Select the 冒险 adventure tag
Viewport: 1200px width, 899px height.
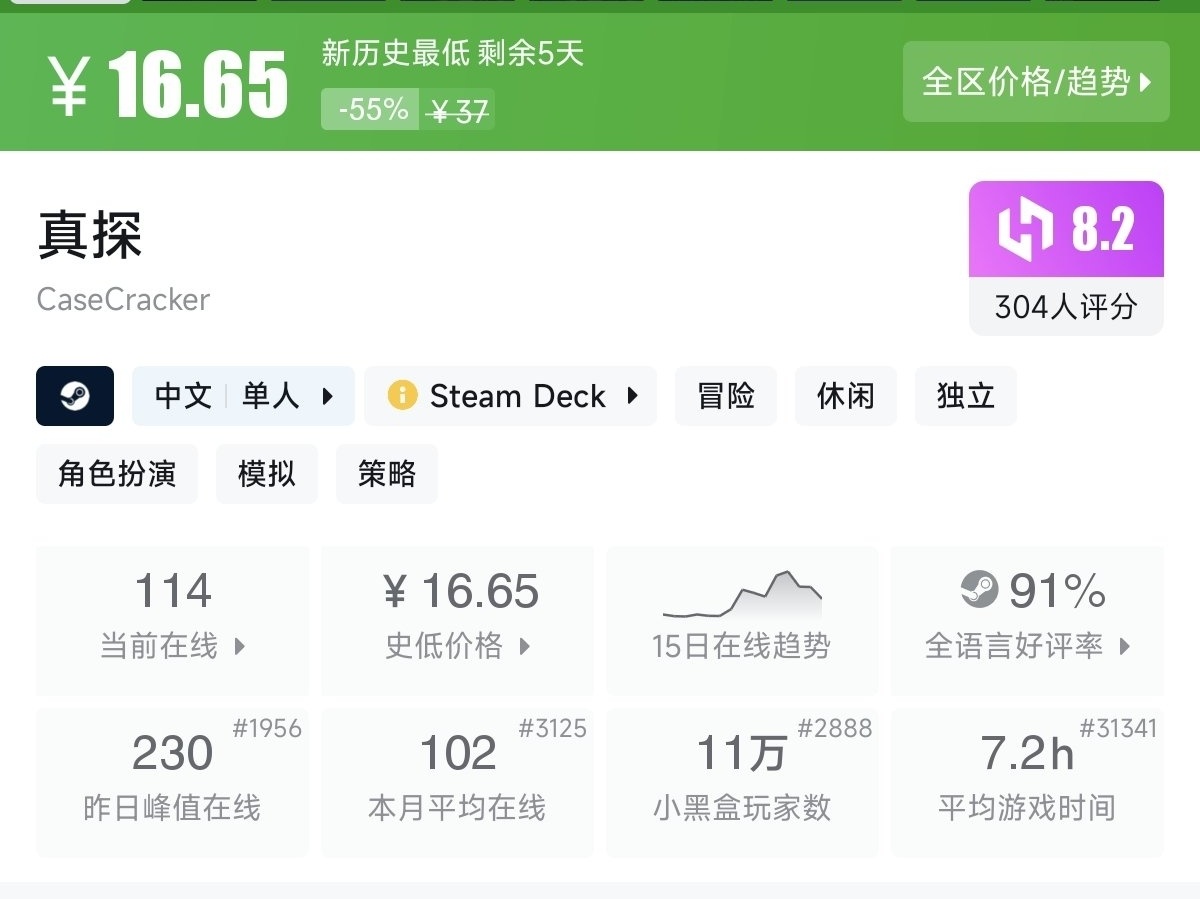(726, 396)
